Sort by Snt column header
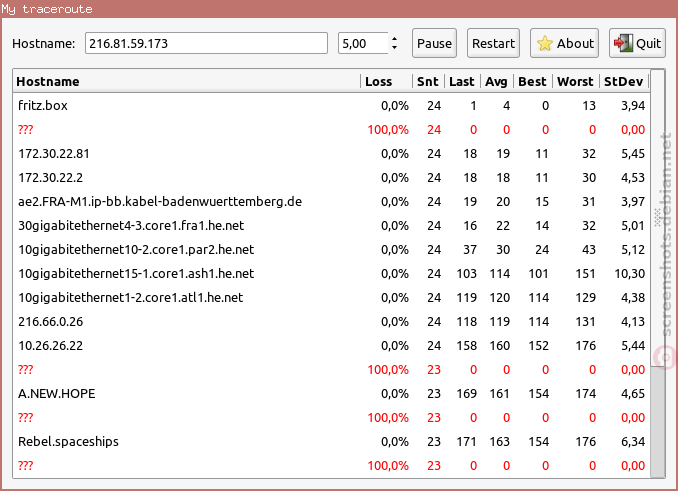 428,81
